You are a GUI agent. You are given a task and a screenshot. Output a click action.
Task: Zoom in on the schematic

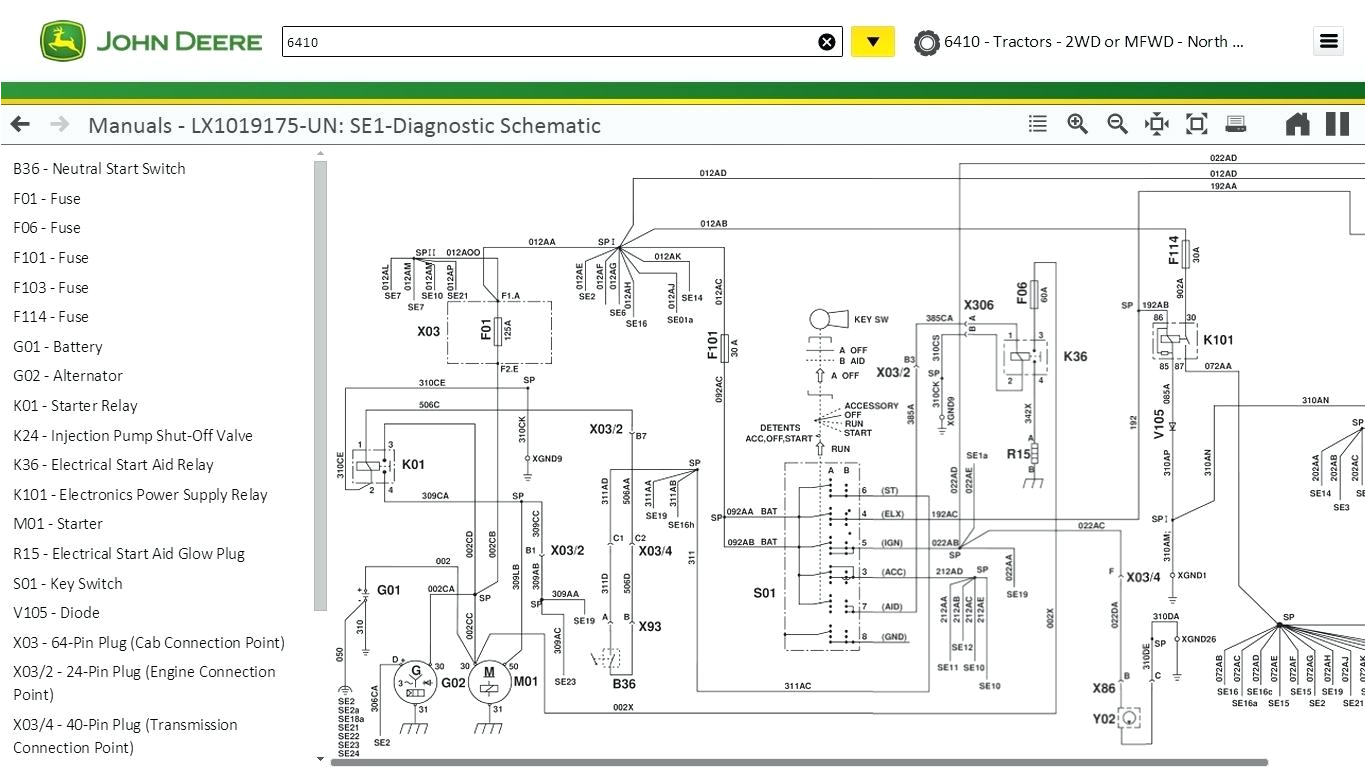point(1077,123)
